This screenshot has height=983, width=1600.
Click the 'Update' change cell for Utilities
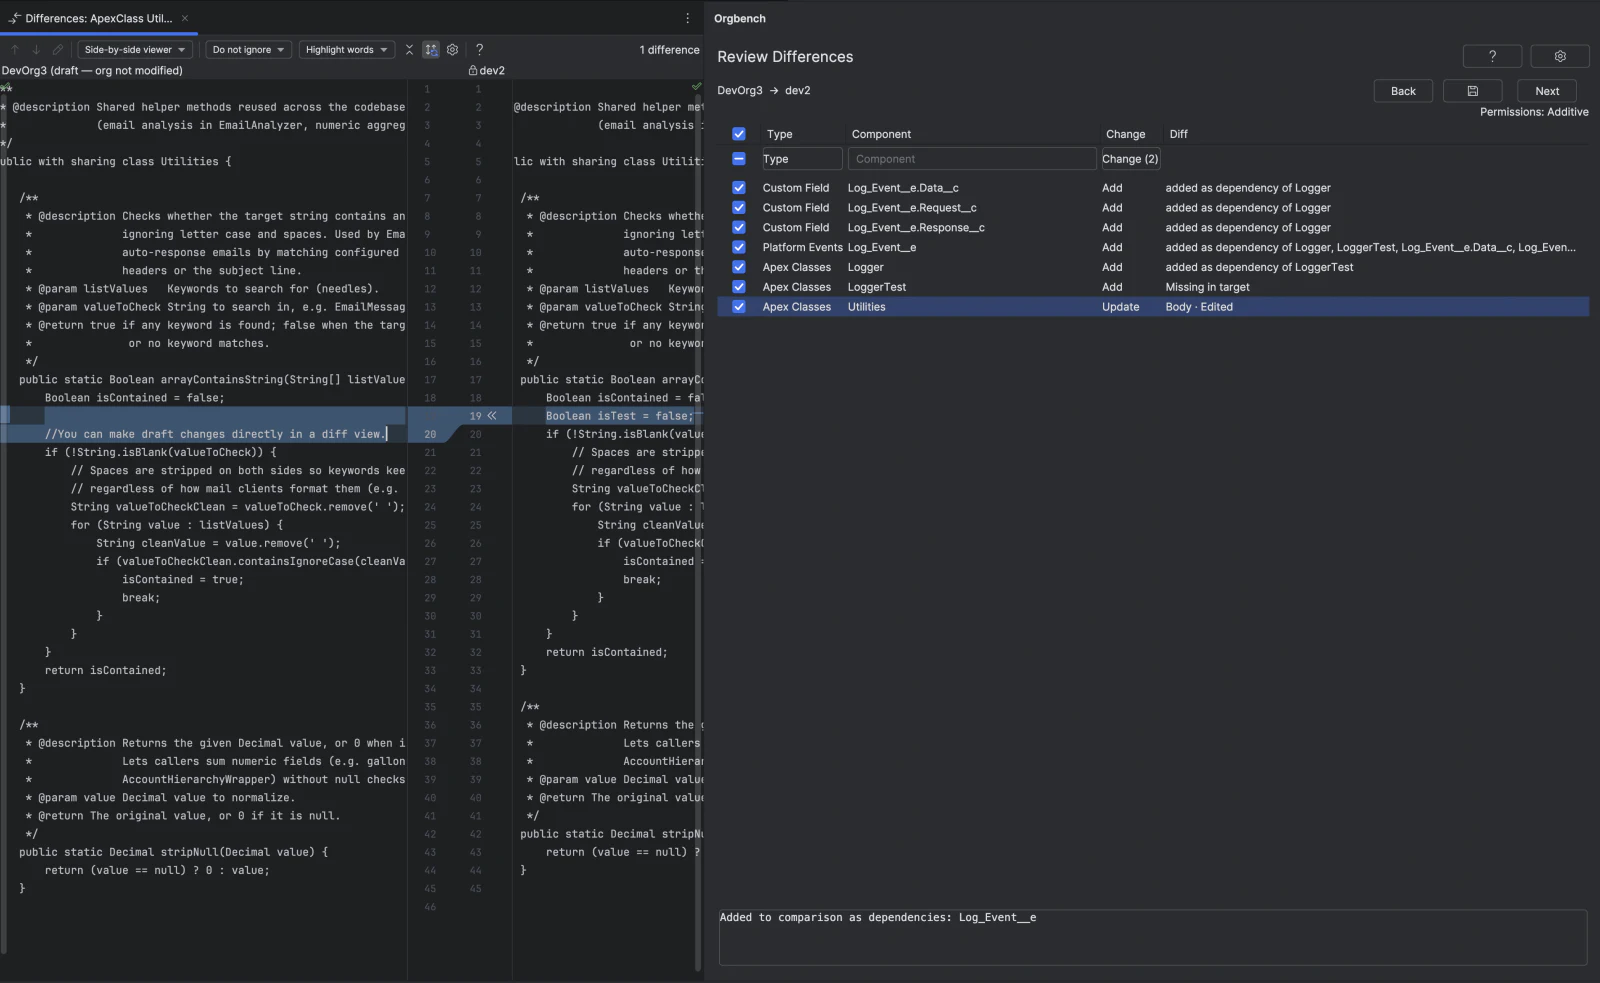1120,307
